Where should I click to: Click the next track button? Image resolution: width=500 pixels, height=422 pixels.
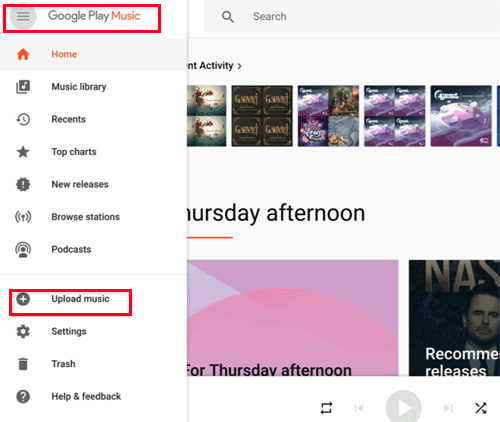(x=448, y=408)
